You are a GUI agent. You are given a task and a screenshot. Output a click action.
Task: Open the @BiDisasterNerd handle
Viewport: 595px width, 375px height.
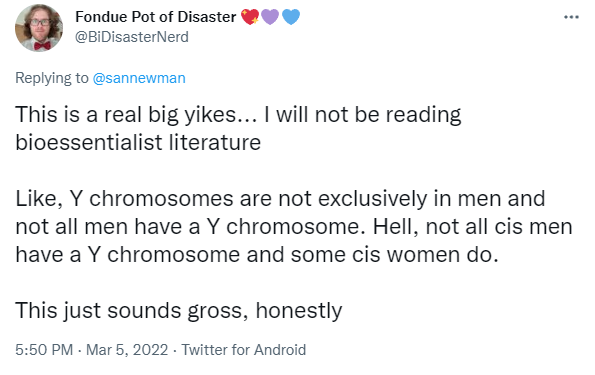(x=132, y=37)
